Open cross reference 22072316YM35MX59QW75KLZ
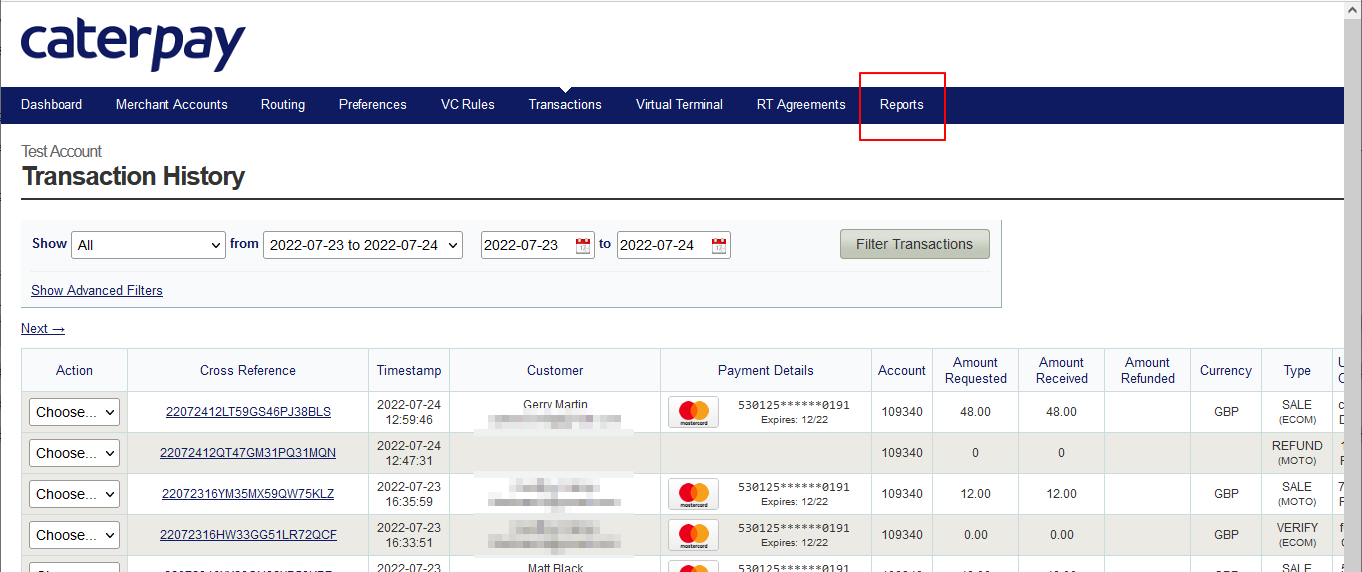The height and width of the screenshot is (572, 1362). coord(248,494)
